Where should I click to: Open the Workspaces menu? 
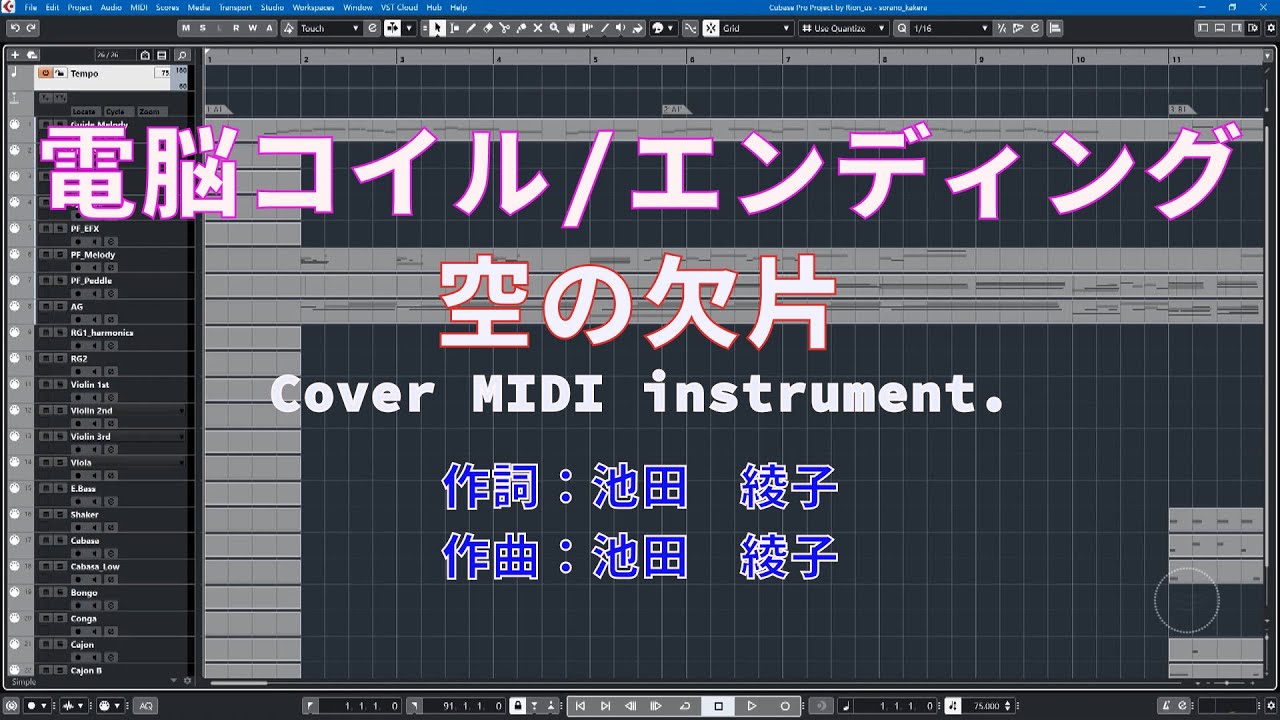pos(313,7)
